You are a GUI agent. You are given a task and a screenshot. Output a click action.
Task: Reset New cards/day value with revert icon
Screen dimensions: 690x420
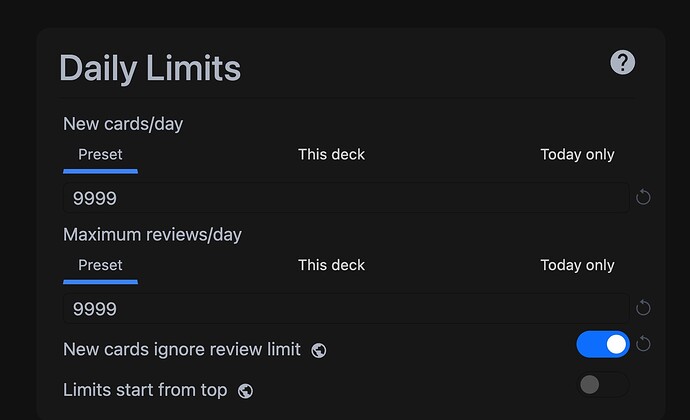(643, 197)
